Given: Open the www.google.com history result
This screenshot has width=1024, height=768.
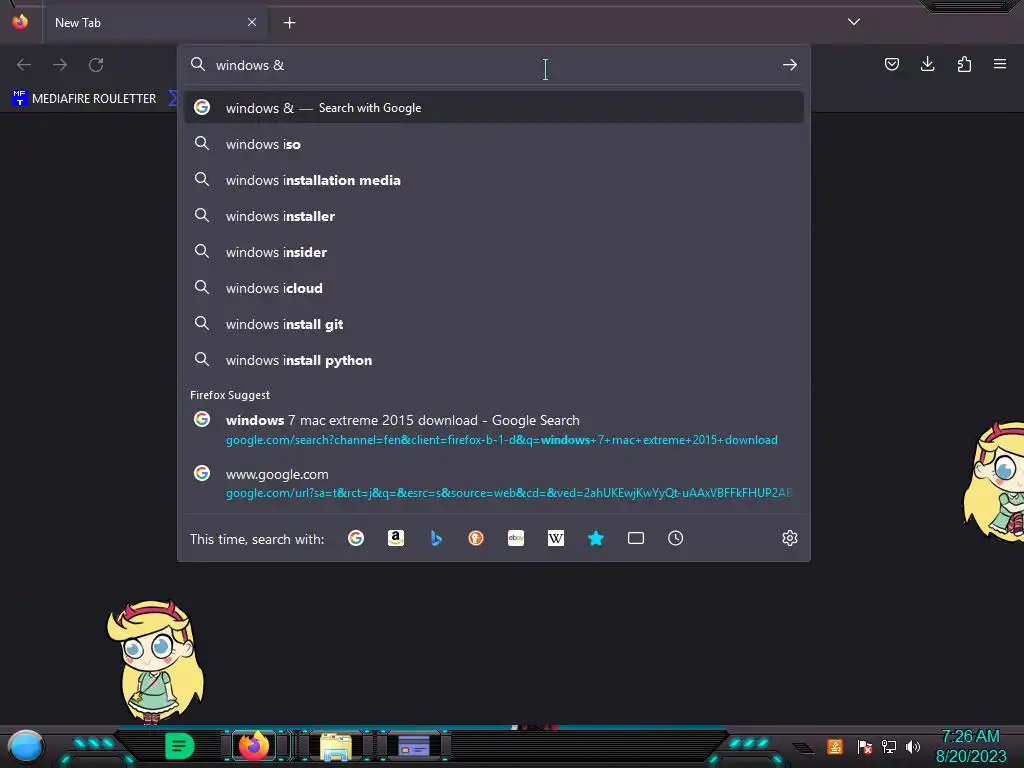Looking at the screenshot, I should (494, 483).
